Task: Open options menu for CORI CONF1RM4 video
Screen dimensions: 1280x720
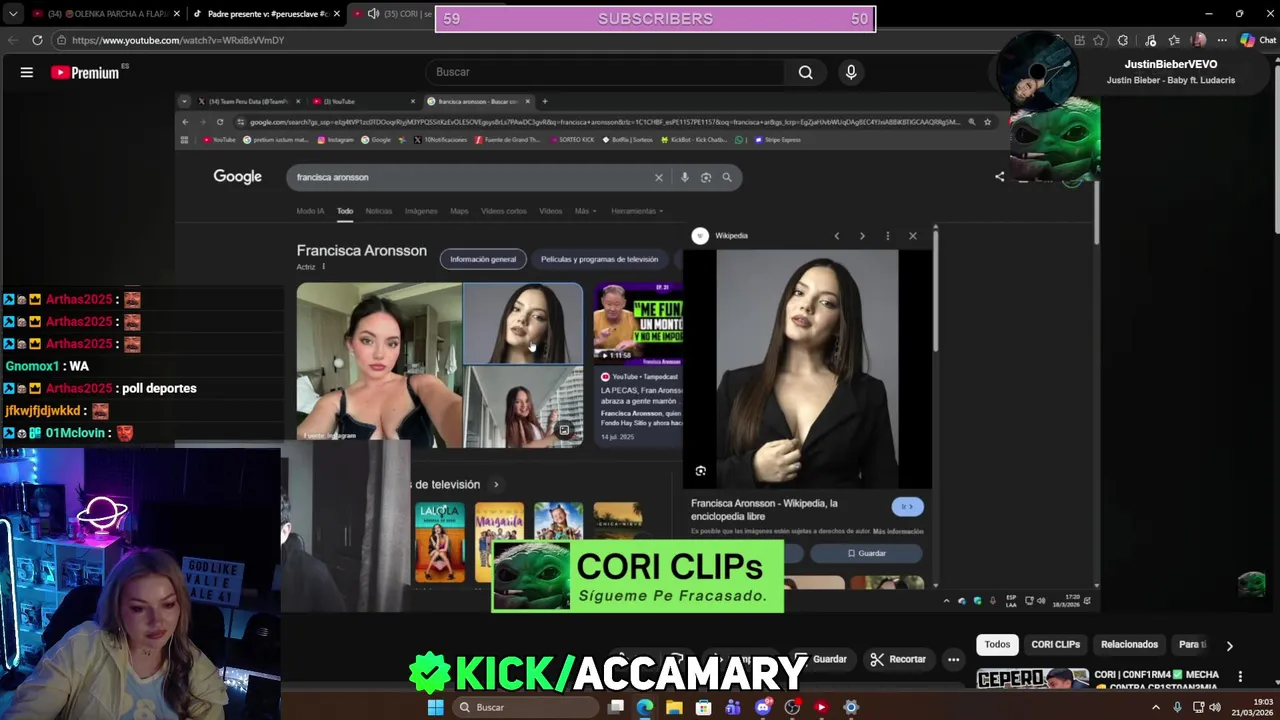Action: pyautogui.click(x=1240, y=677)
